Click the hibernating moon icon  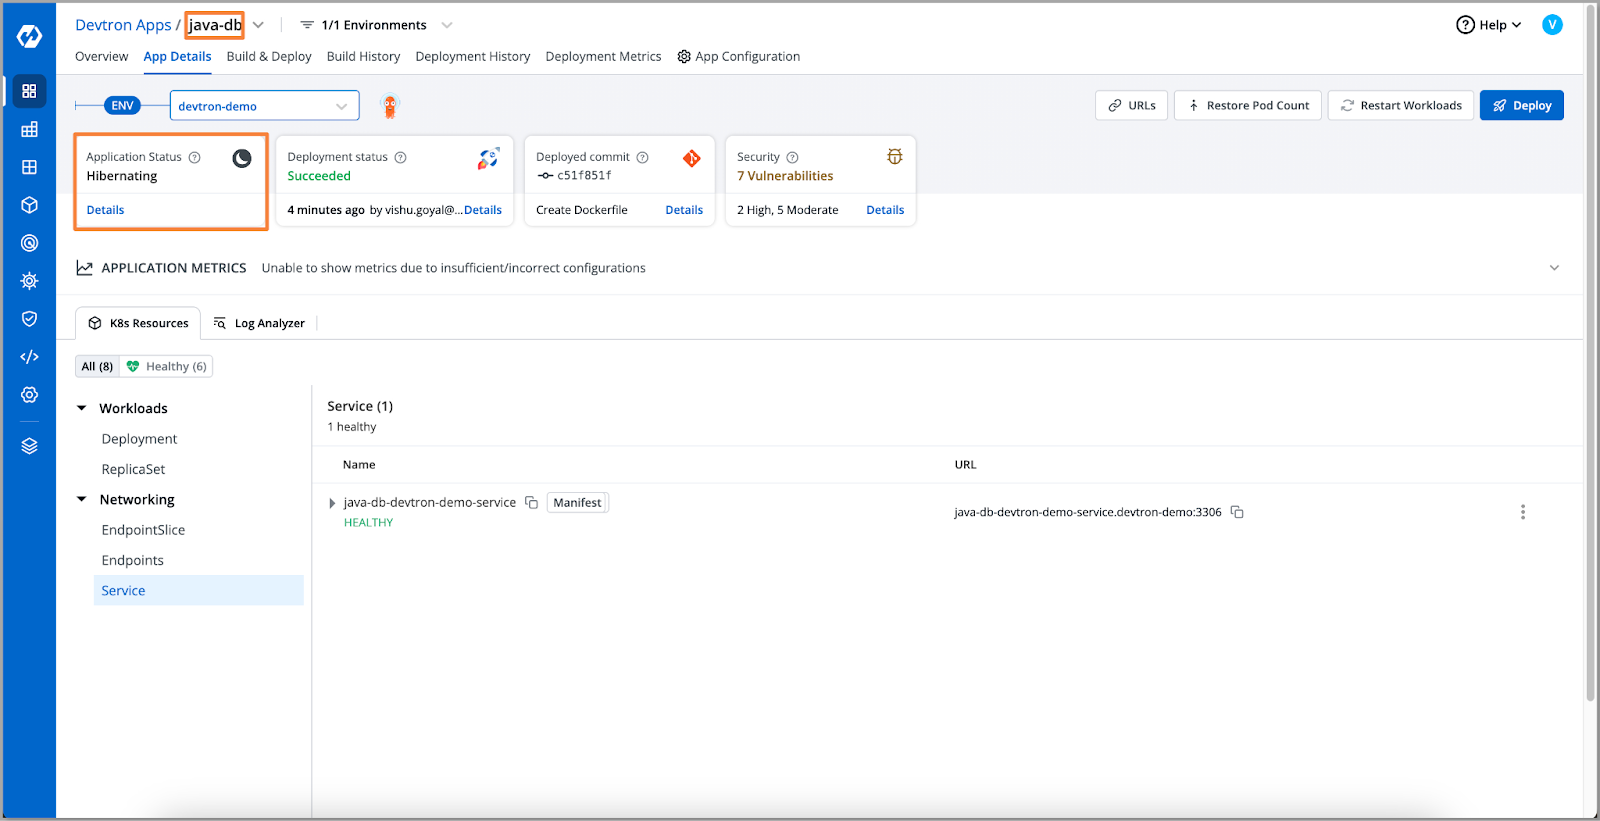pyautogui.click(x=242, y=158)
